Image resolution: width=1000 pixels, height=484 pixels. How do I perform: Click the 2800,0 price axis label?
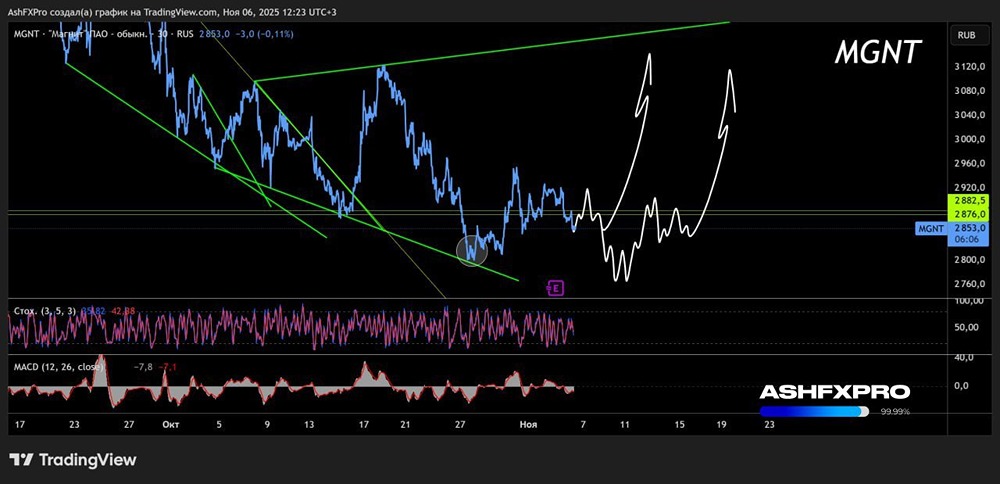pyautogui.click(x=969, y=260)
